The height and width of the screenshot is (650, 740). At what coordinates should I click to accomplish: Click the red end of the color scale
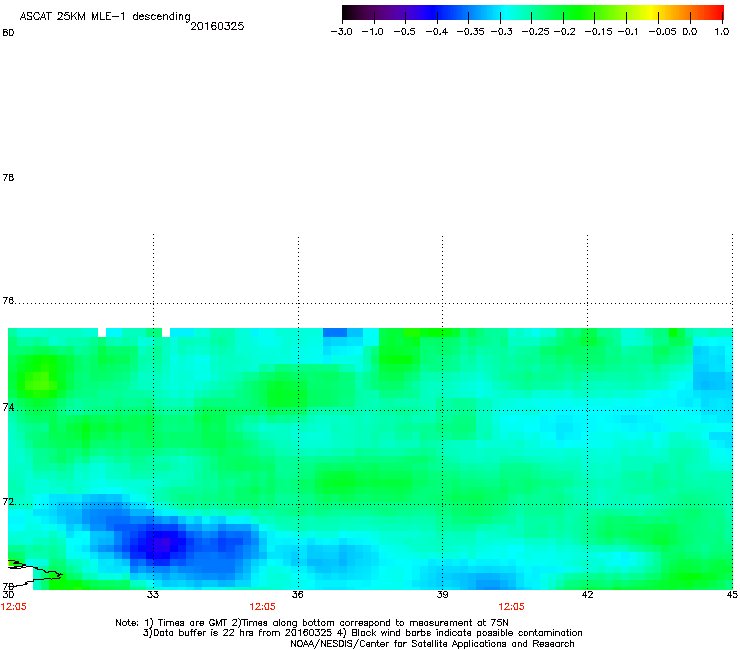click(x=717, y=13)
